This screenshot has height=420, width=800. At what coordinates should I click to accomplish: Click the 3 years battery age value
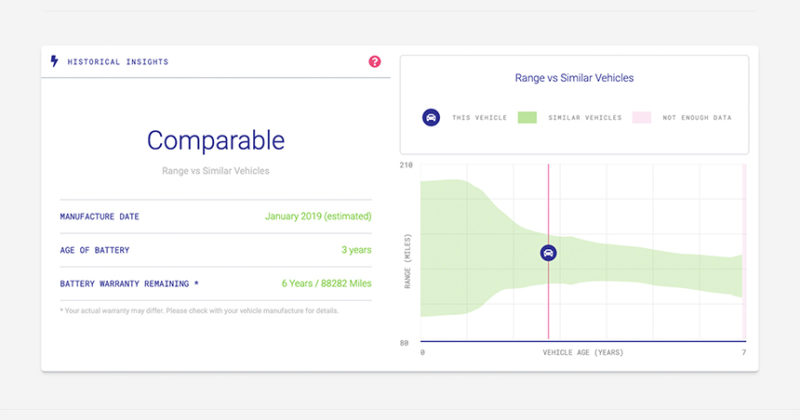(356, 250)
